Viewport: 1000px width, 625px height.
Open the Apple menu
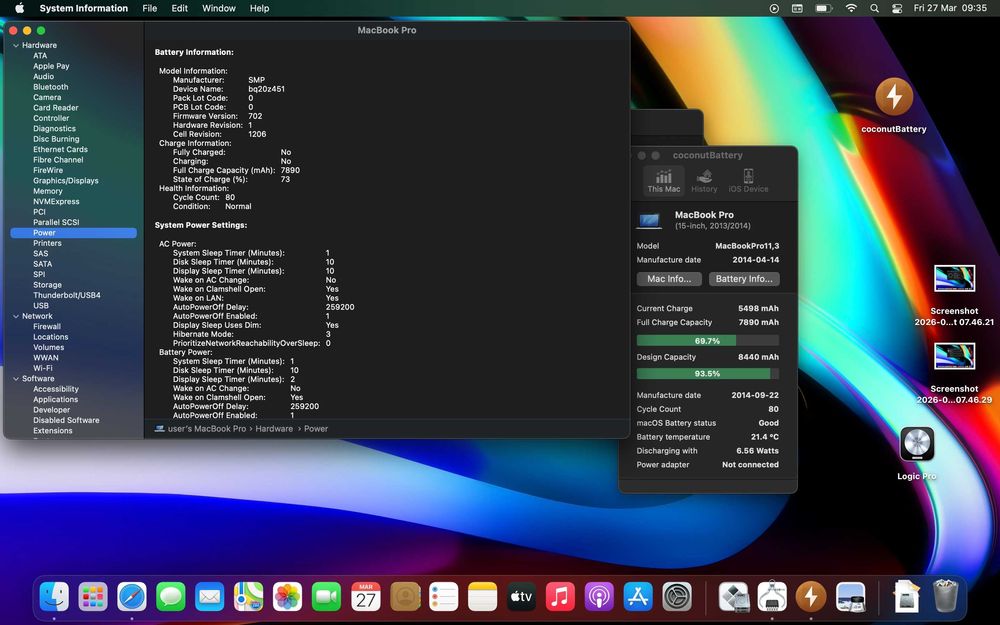pyautogui.click(x=19, y=8)
